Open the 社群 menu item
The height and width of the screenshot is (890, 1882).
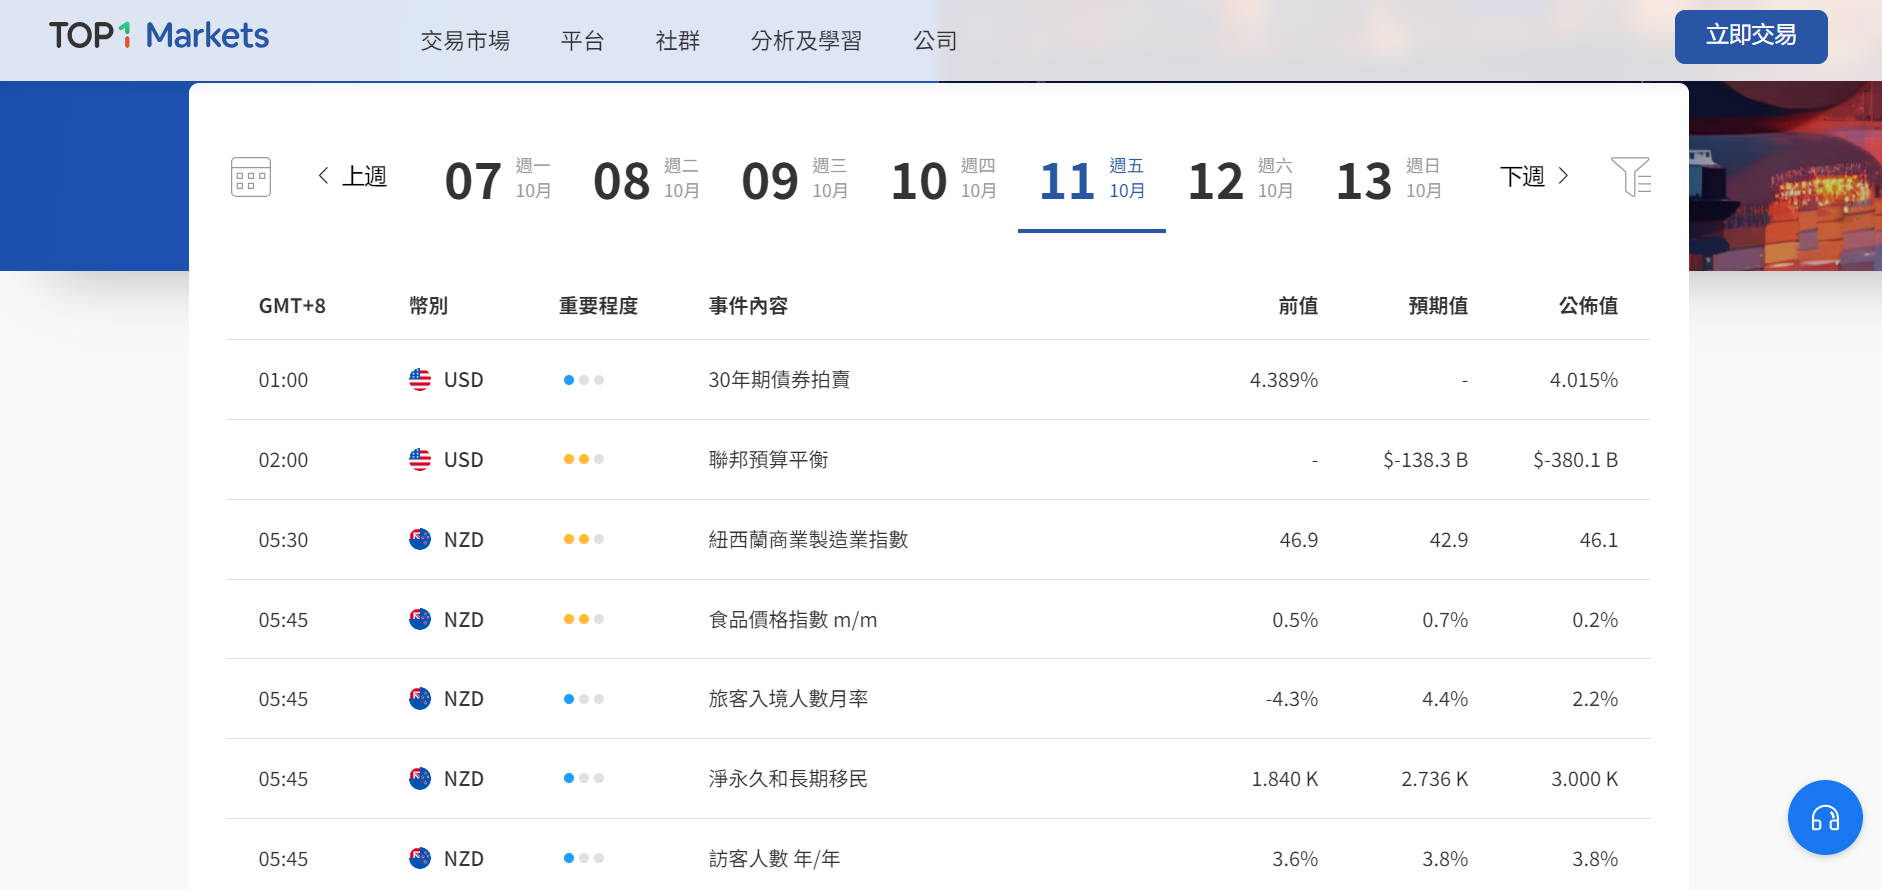click(x=677, y=41)
